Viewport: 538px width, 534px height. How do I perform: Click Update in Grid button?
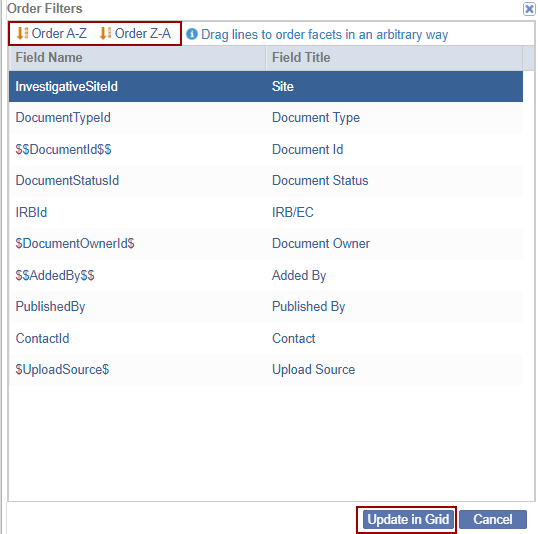(x=408, y=519)
